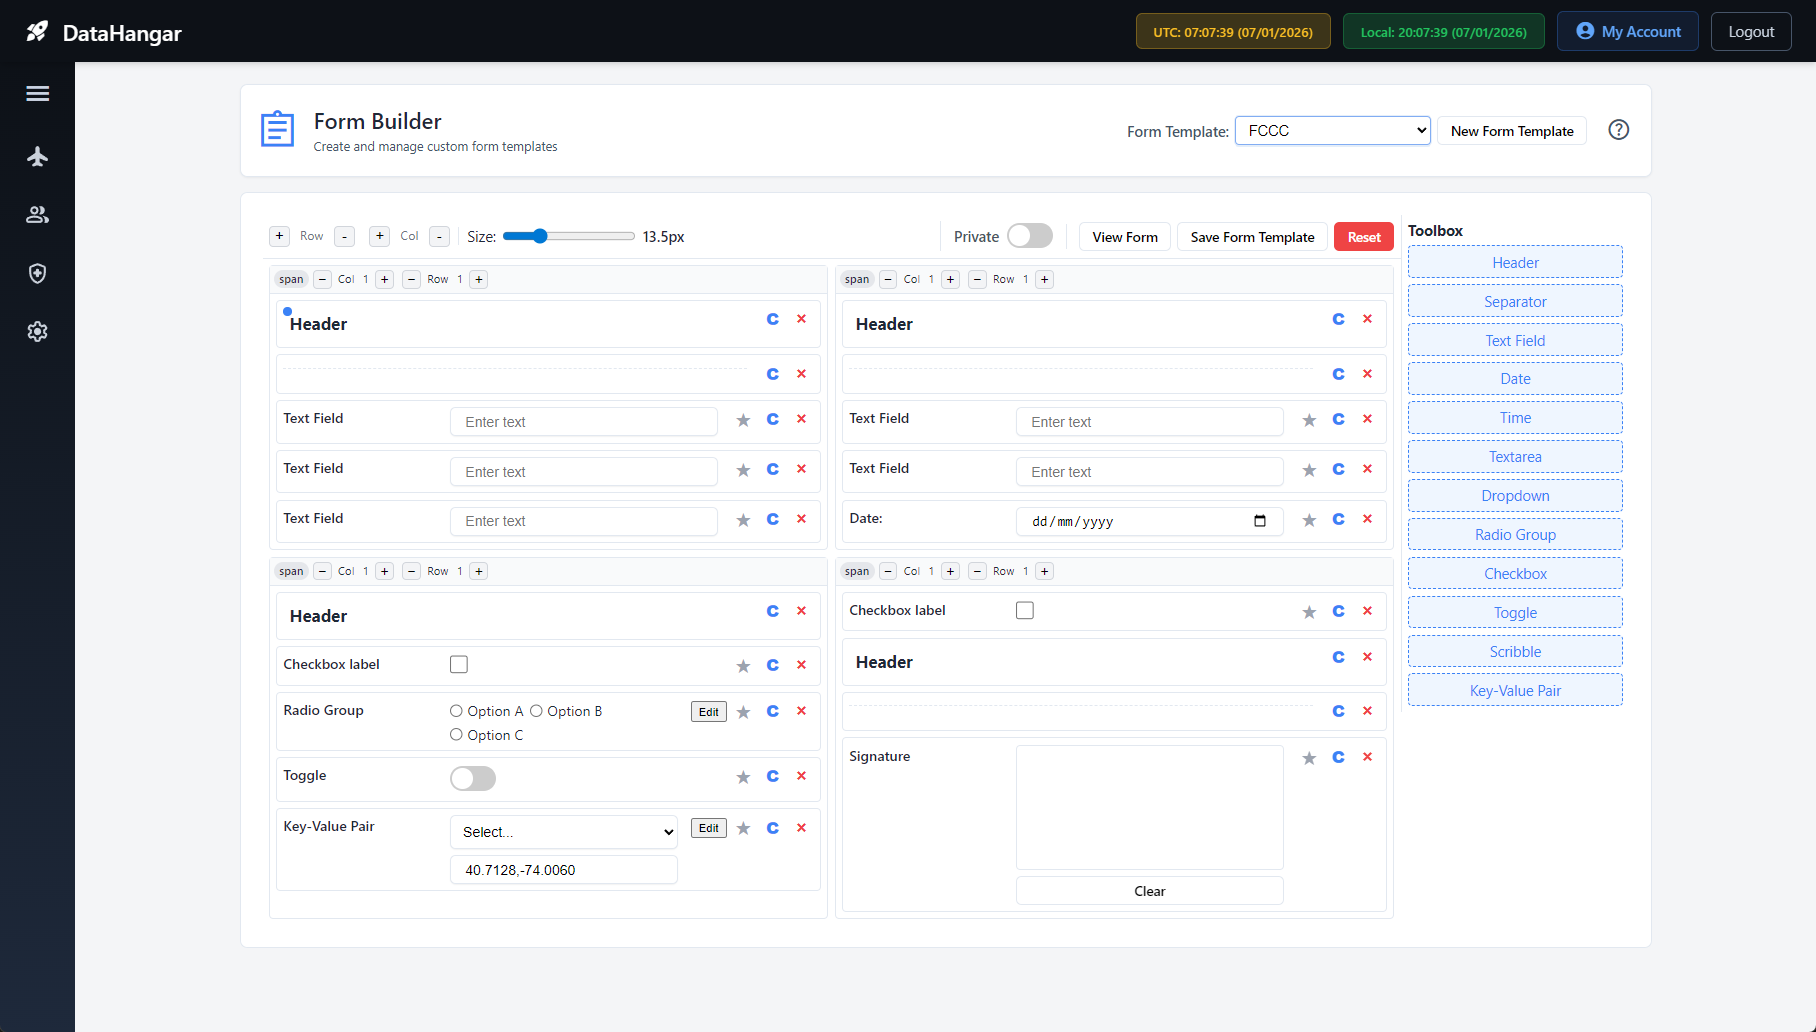Select Scribble from the Toolbox

click(1514, 651)
